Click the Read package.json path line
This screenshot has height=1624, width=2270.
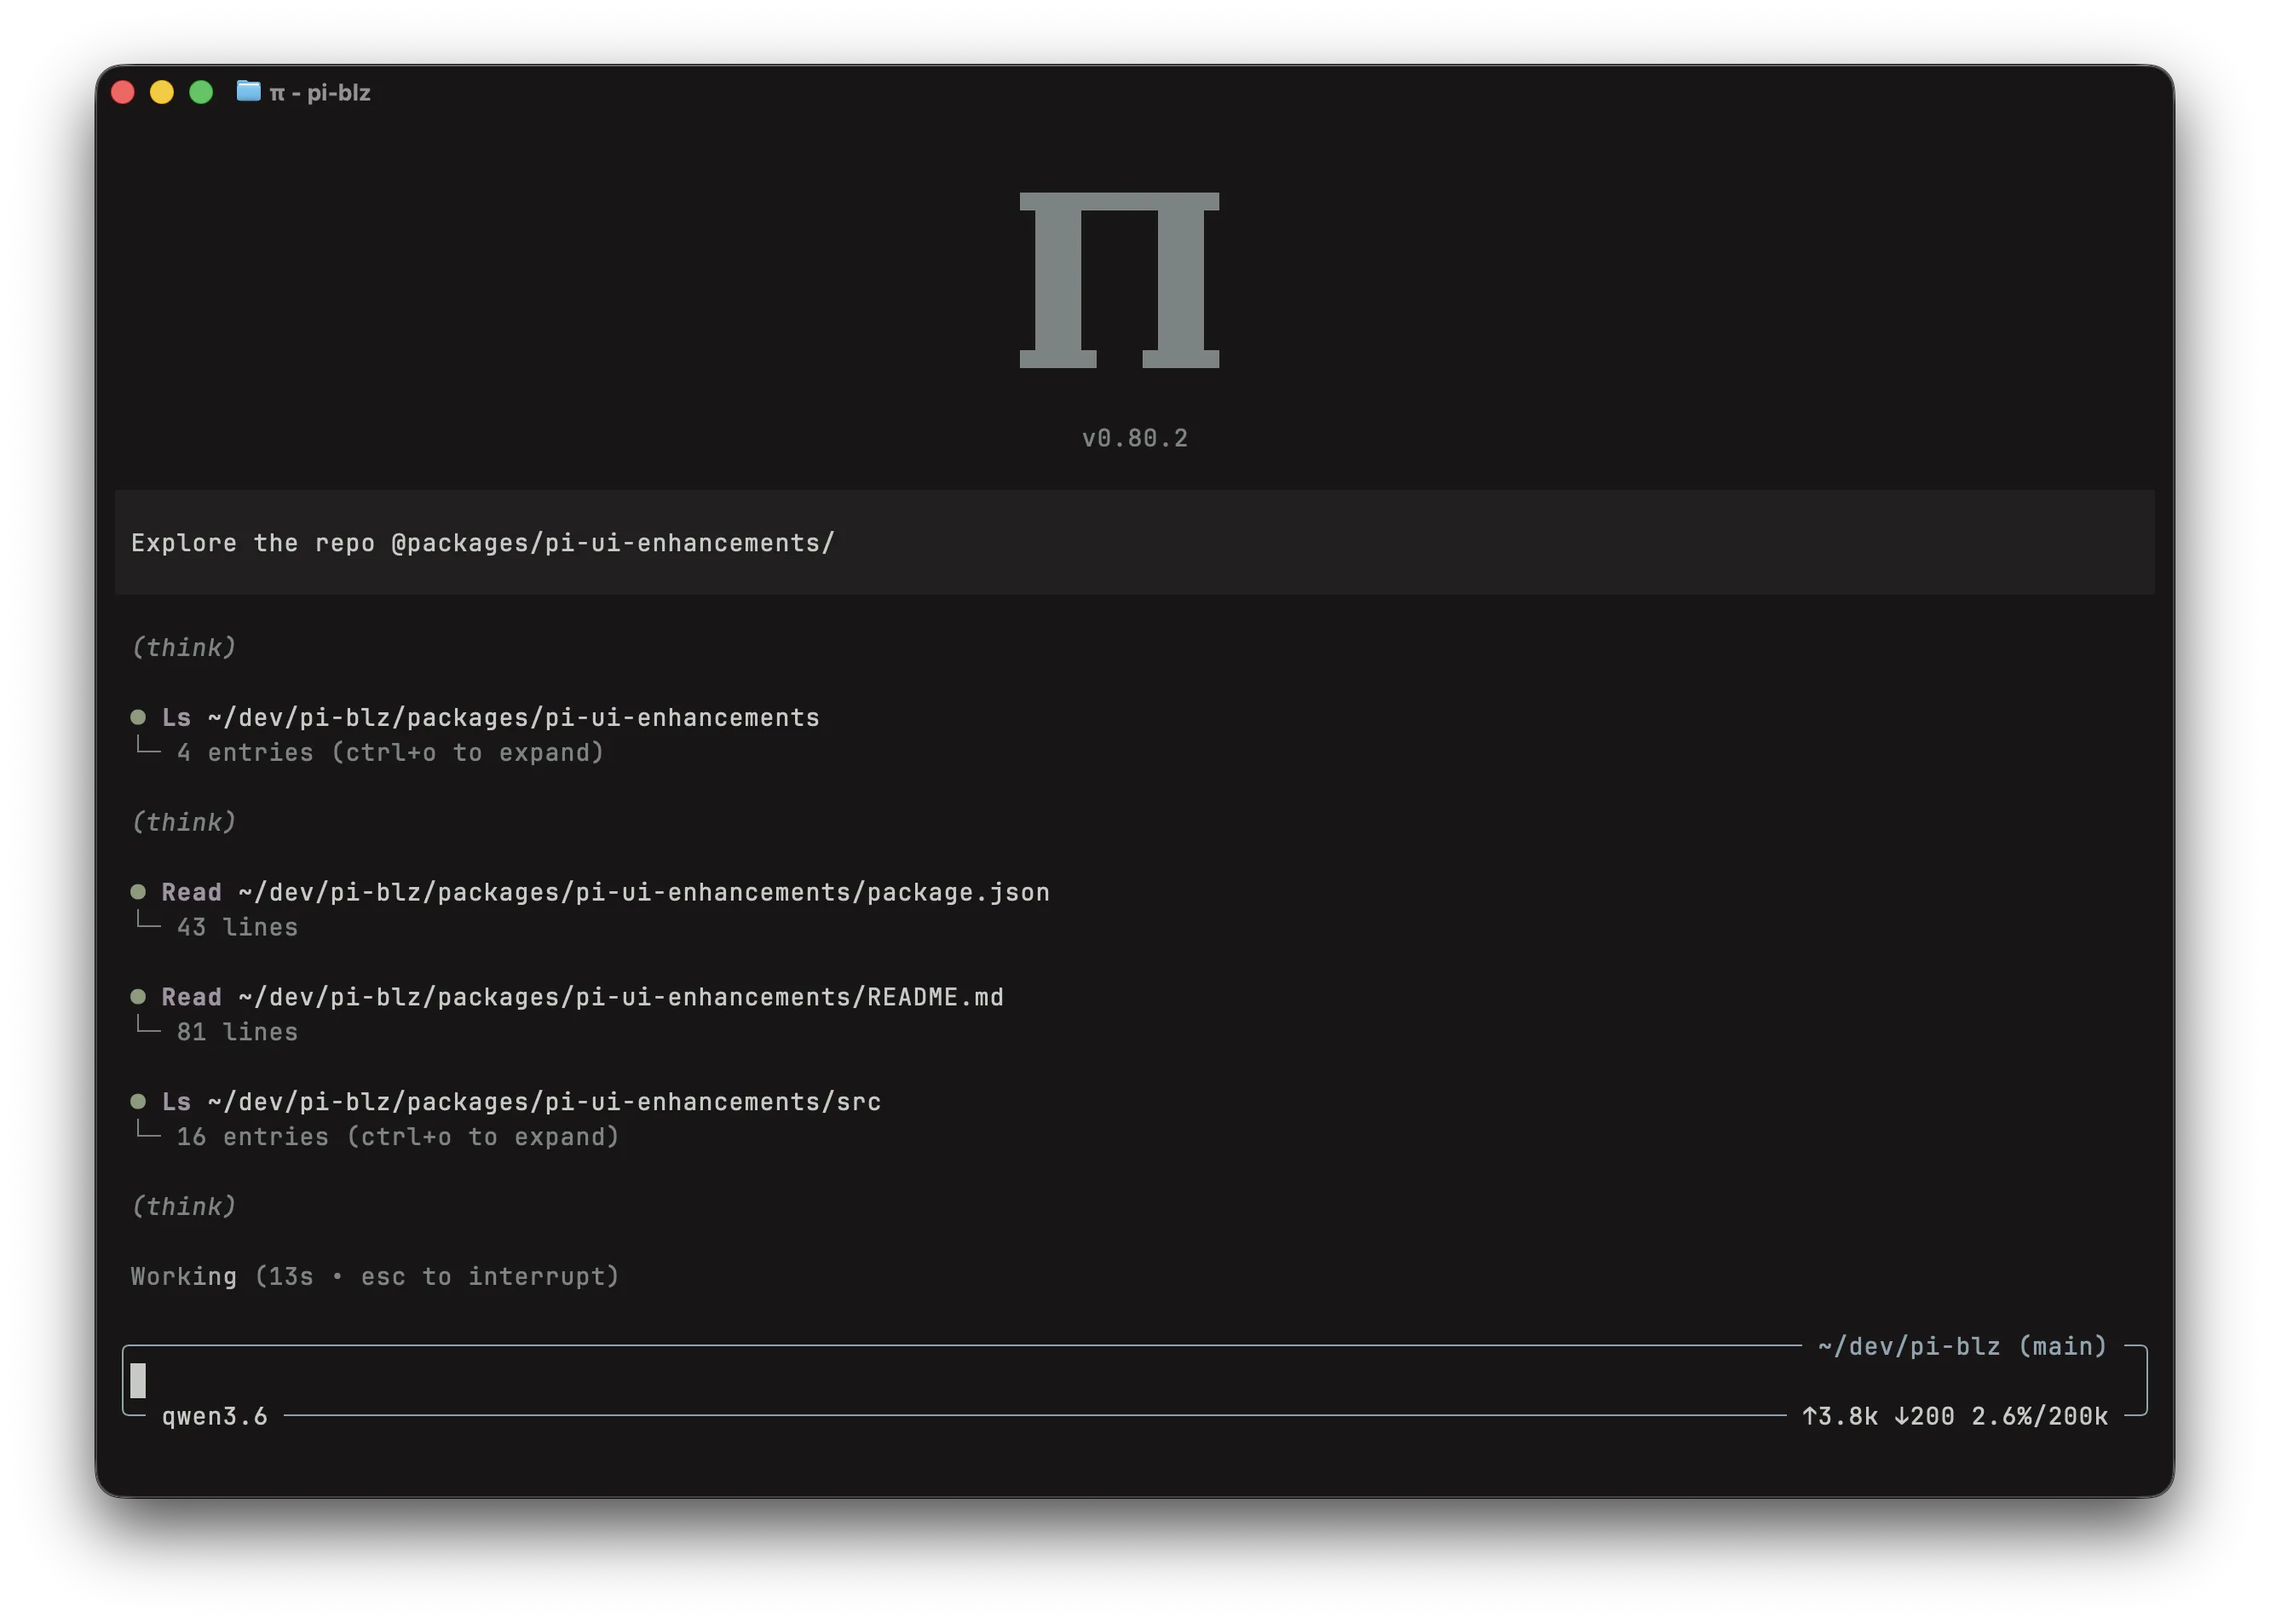click(x=606, y=892)
